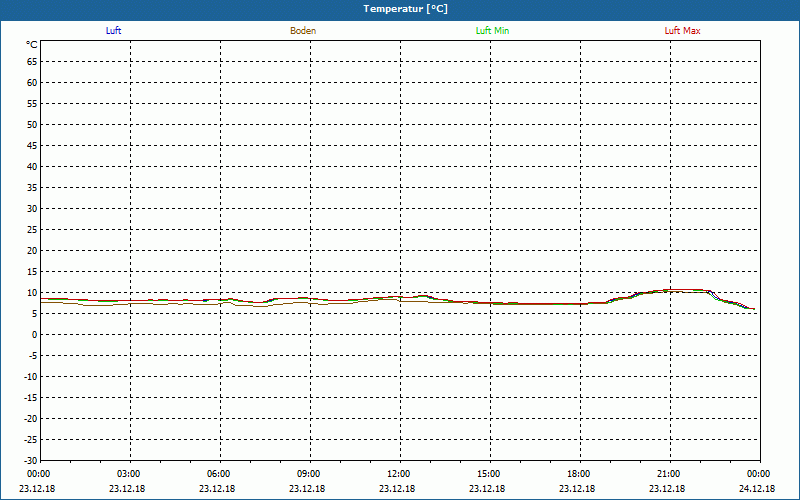Click the 23.12.18 date under 12:00
The height and width of the screenshot is (500, 800).
point(397,488)
